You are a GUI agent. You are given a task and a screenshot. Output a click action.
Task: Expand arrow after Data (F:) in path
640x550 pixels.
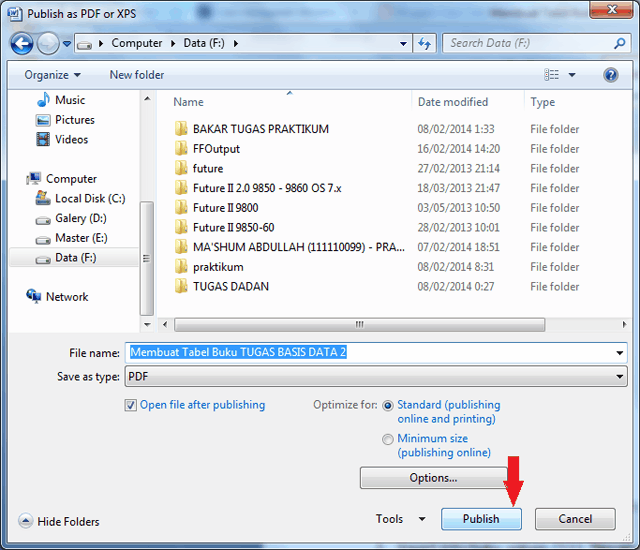coord(236,43)
